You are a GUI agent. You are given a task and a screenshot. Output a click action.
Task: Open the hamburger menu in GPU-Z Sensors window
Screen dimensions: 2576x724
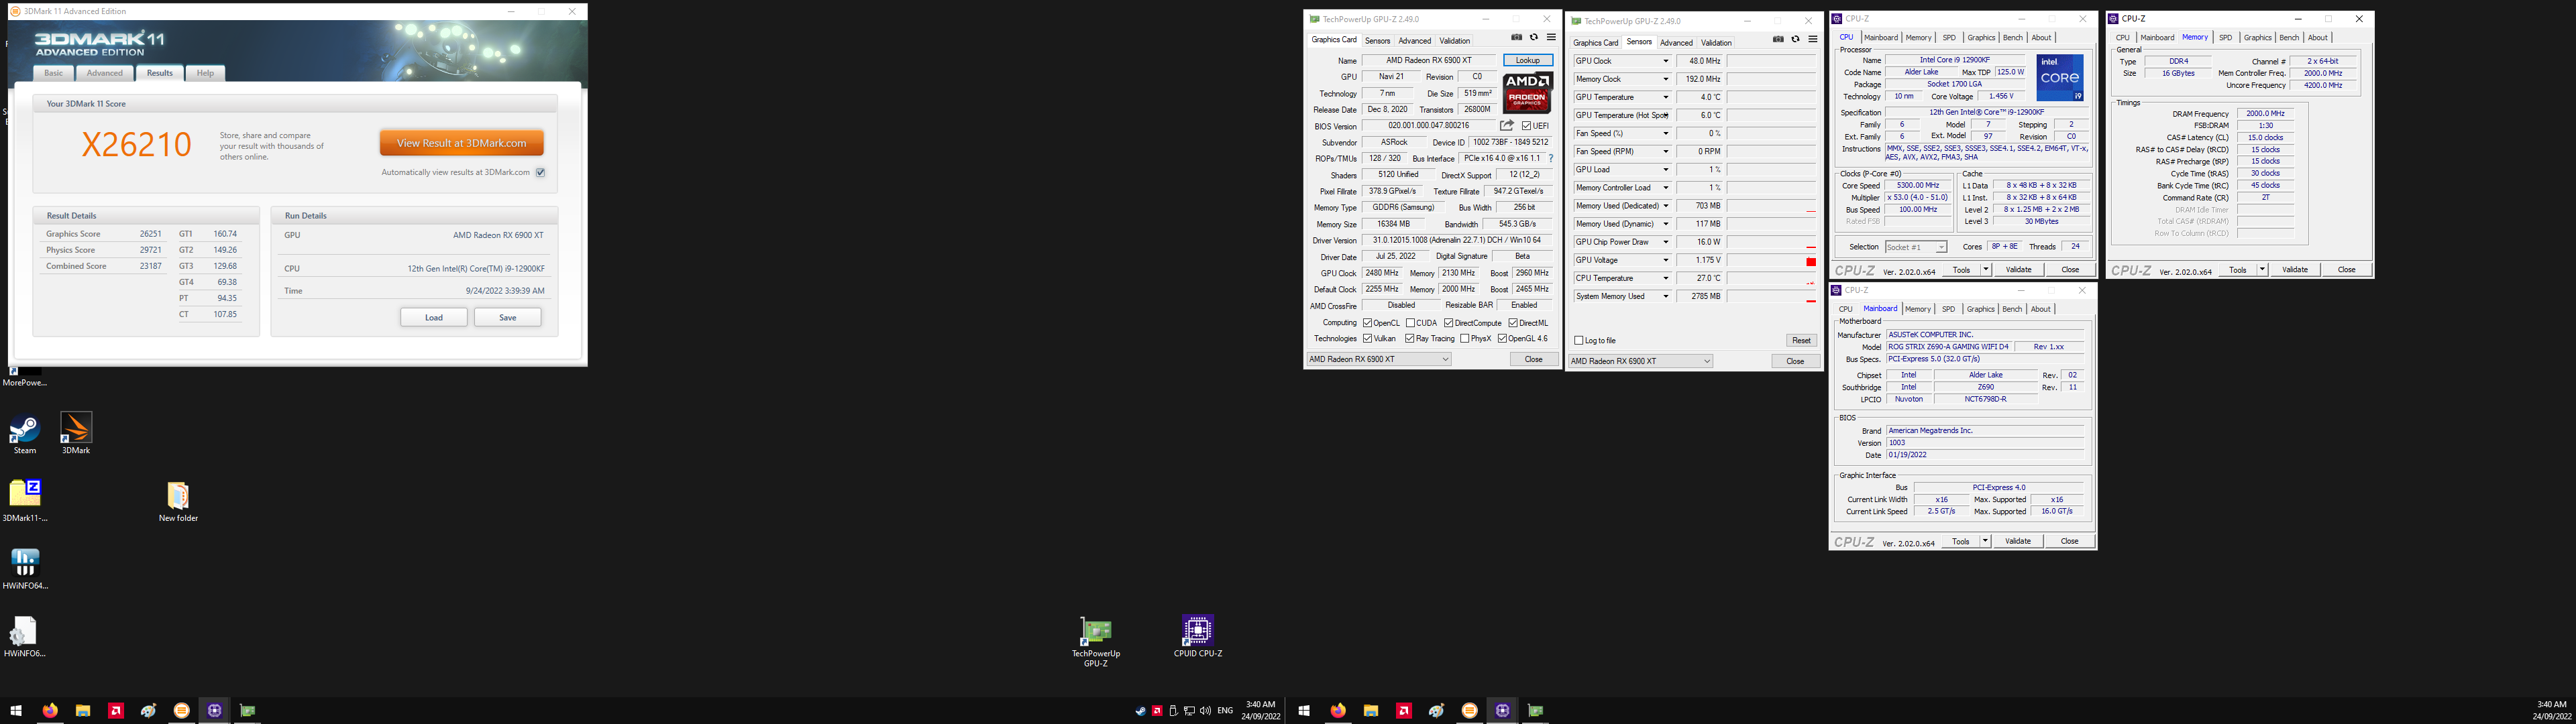point(1812,40)
